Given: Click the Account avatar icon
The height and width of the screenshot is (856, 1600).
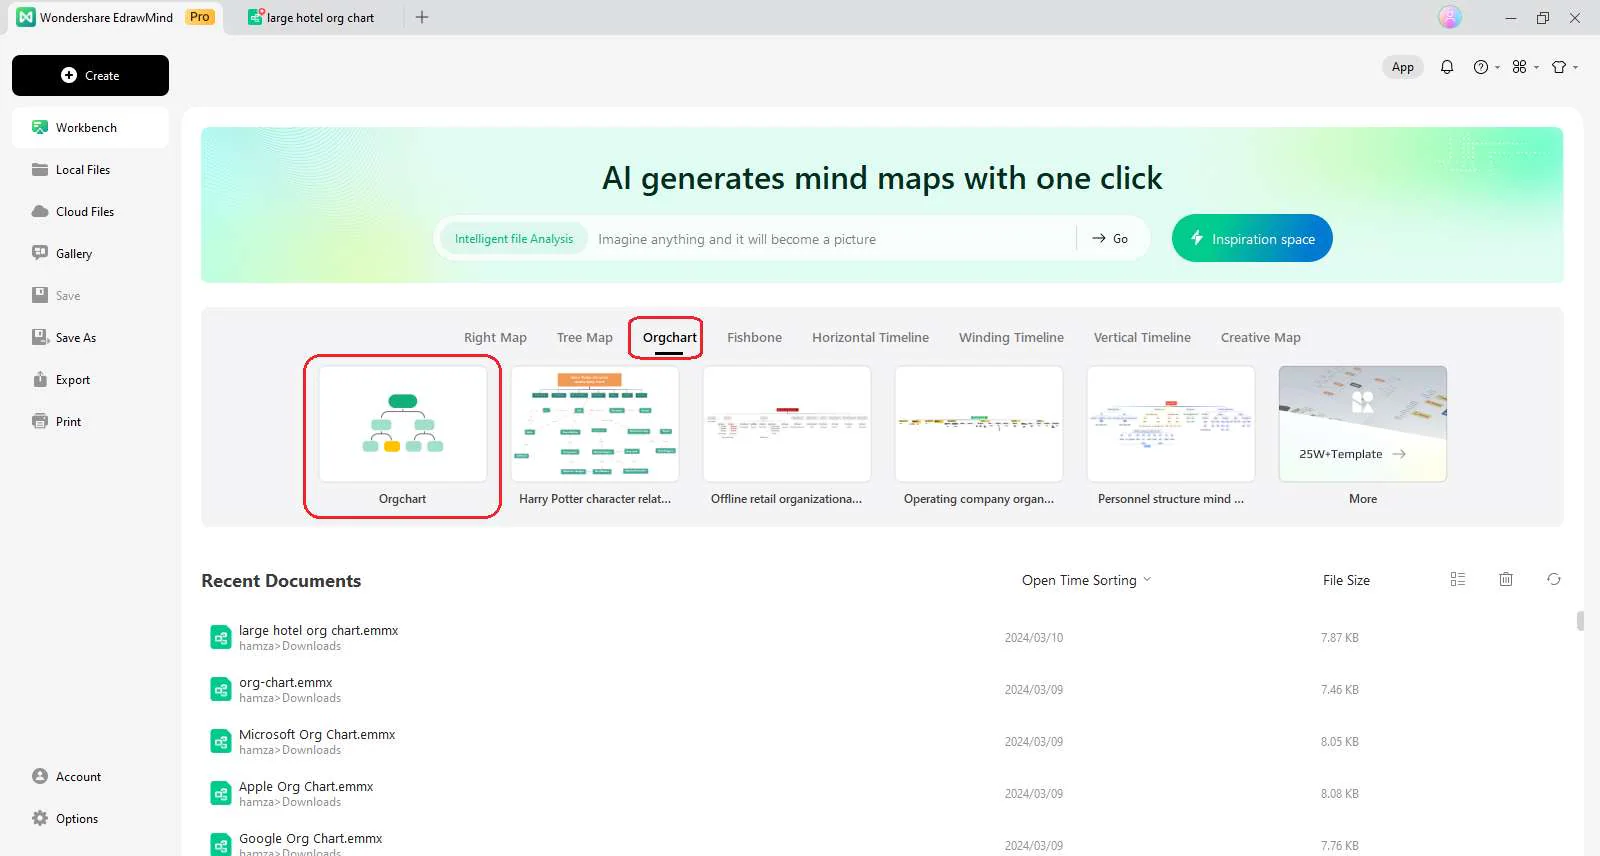Looking at the screenshot, I should 40,776.
